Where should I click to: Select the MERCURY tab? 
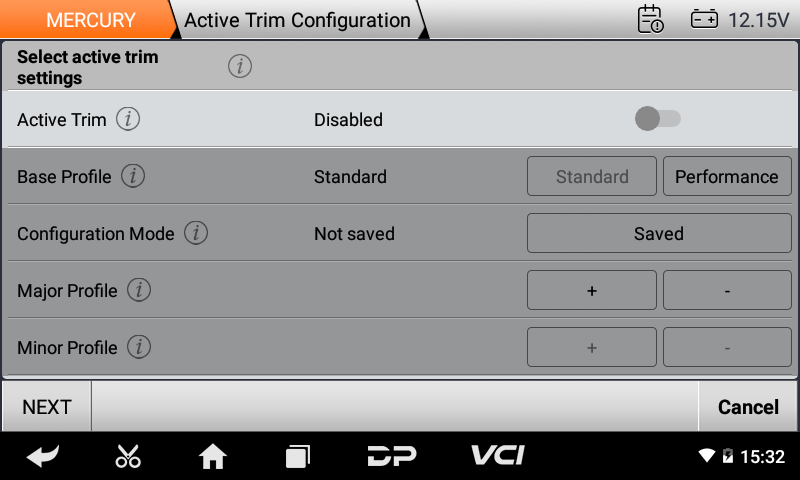90,20
